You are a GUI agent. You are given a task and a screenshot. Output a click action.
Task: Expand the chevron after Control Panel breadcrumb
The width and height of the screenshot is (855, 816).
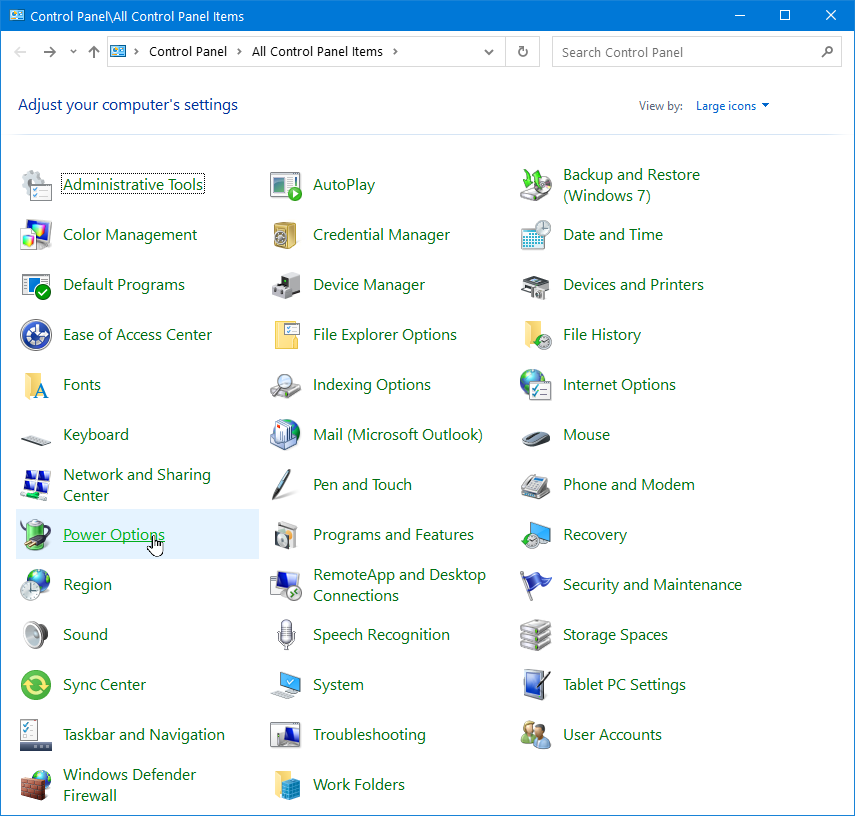239,52
